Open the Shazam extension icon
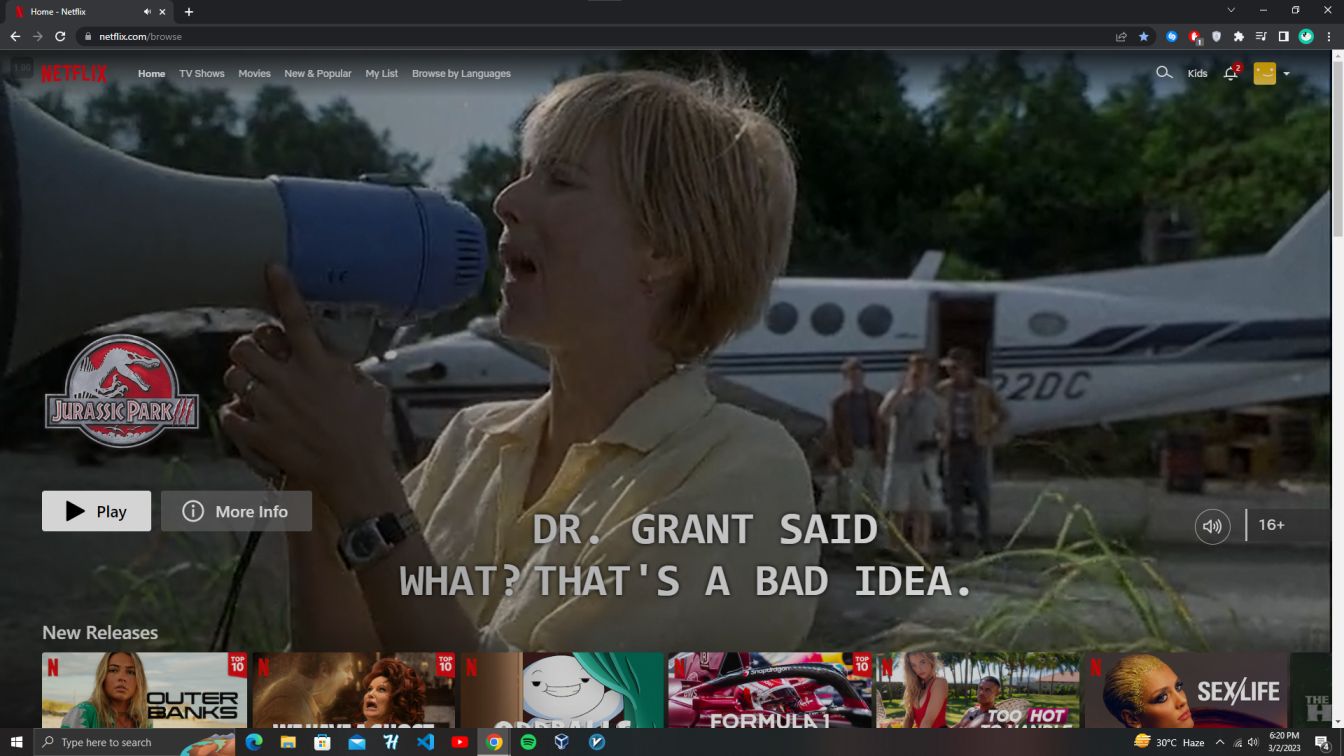1344x756 pixels. 1172,36
